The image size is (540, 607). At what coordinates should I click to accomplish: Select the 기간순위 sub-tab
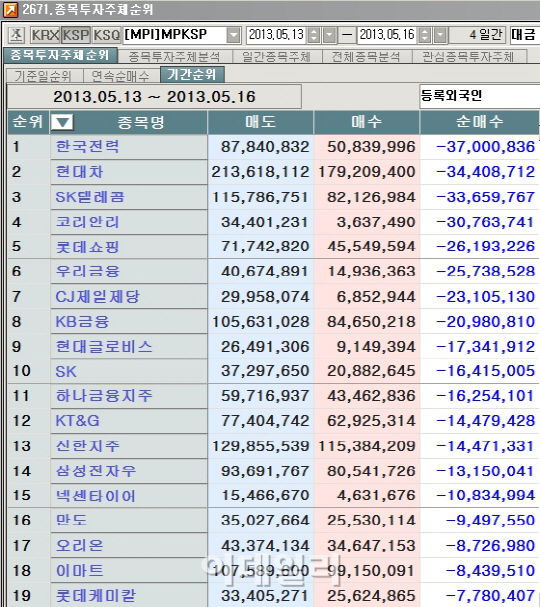coord(192,74)
